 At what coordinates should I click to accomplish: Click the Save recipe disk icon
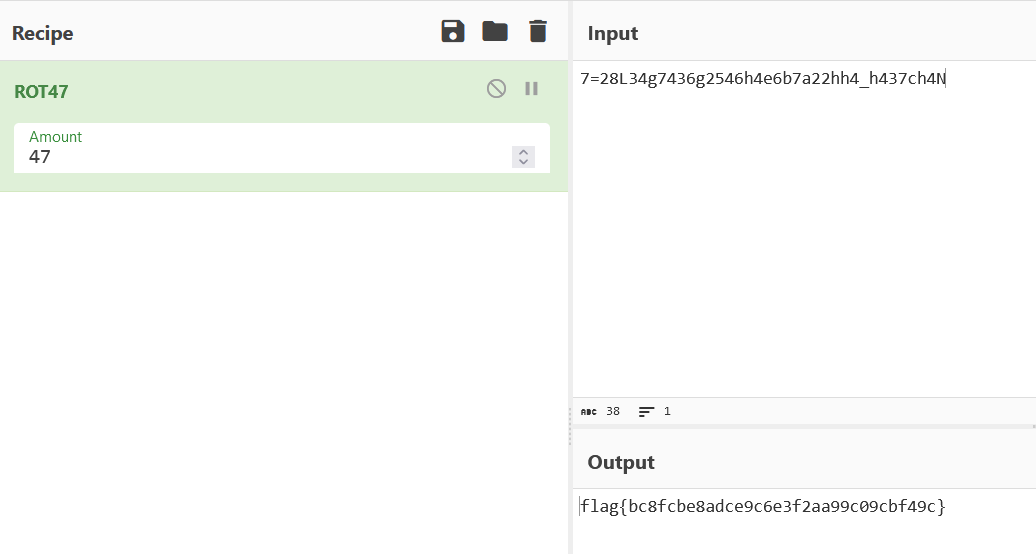point(453,31)
